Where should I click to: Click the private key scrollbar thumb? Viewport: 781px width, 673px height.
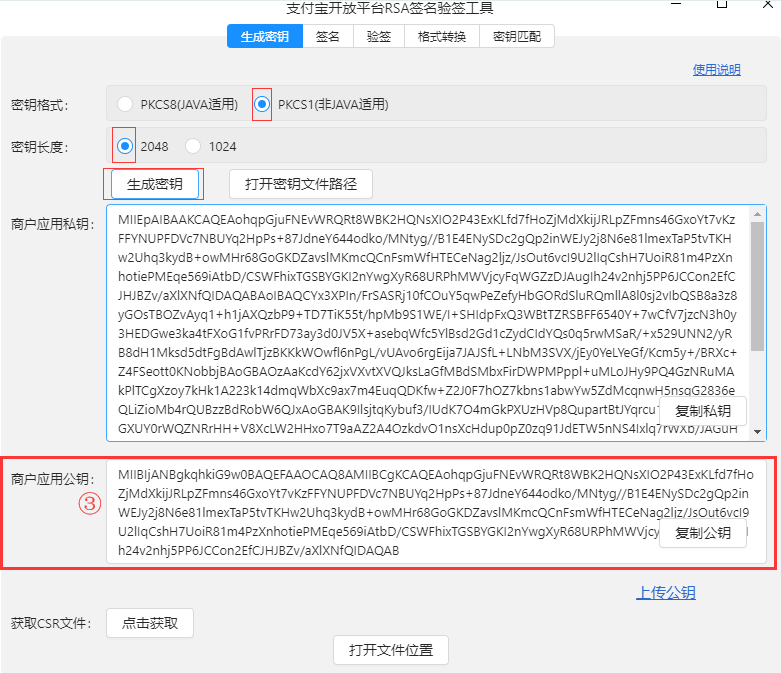pos(758,286)
